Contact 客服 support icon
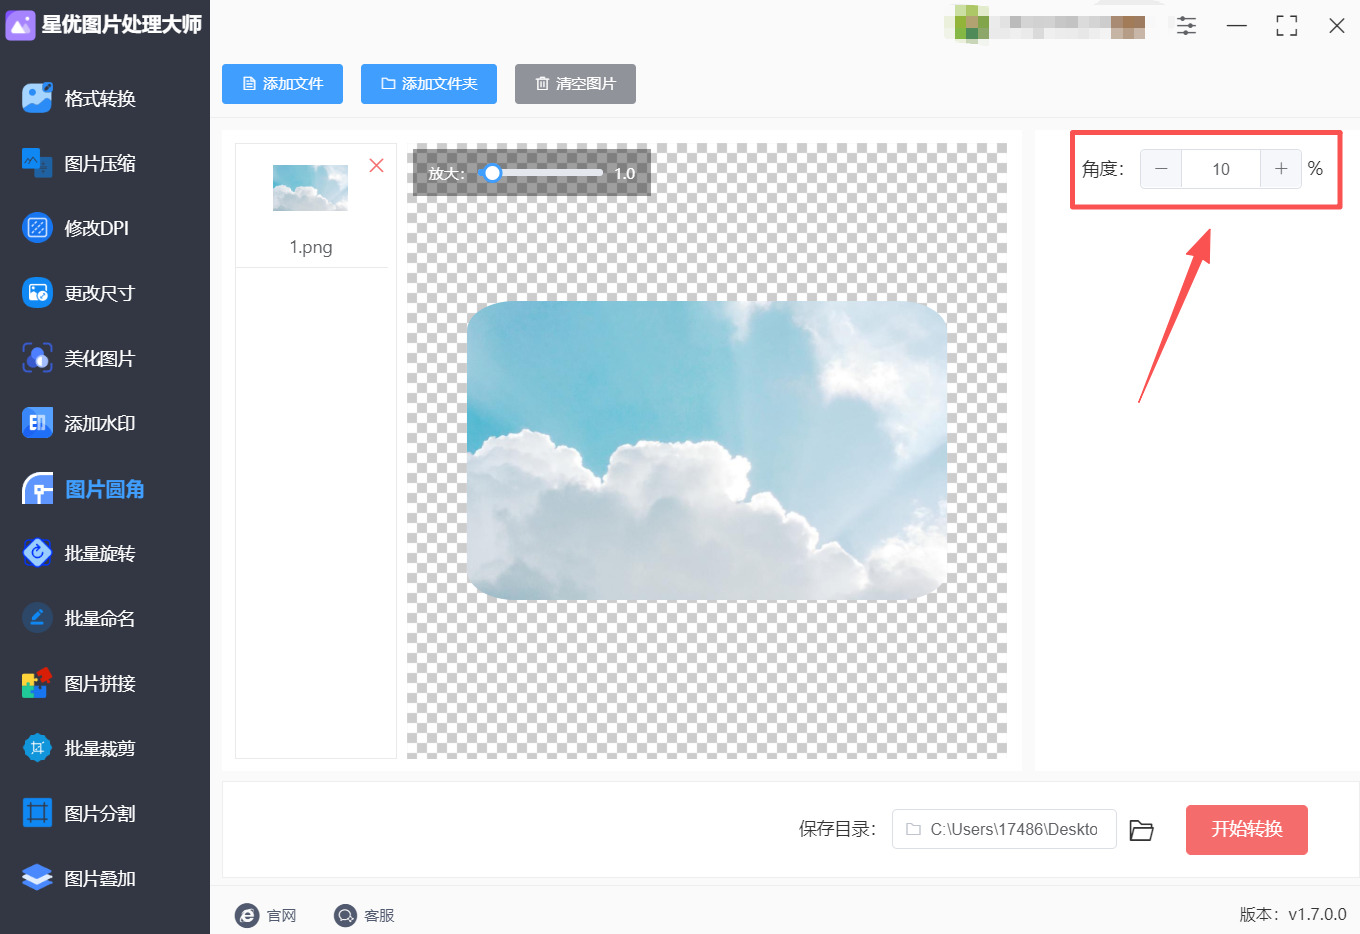The height and width of the screenshot is (934, 1360). point(345,915)
